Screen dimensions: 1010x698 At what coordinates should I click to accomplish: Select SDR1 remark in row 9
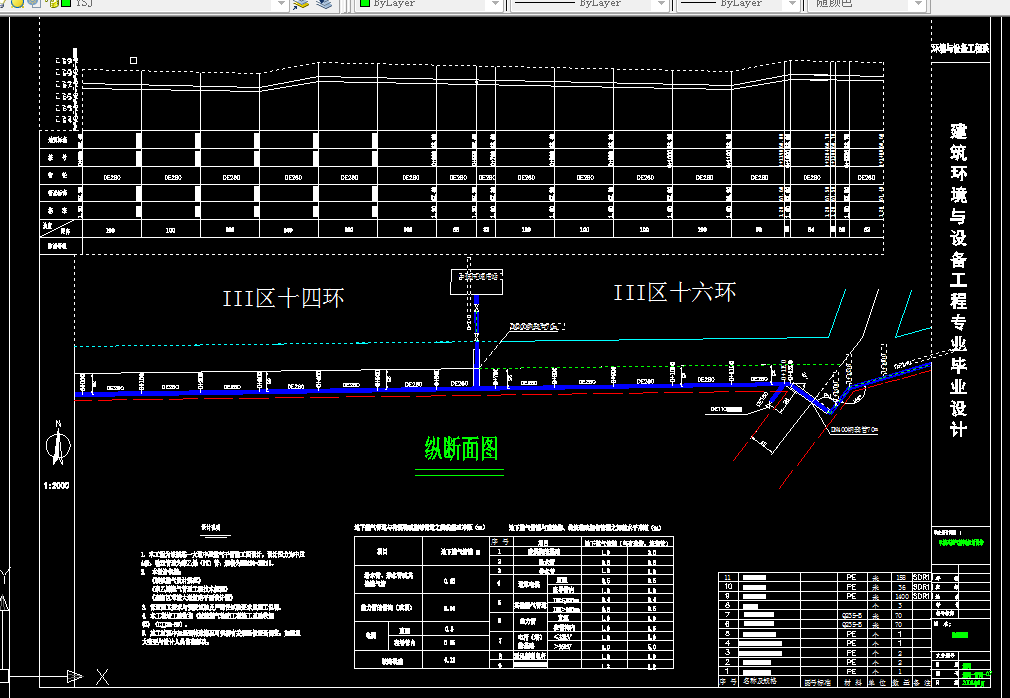point(921,596)
